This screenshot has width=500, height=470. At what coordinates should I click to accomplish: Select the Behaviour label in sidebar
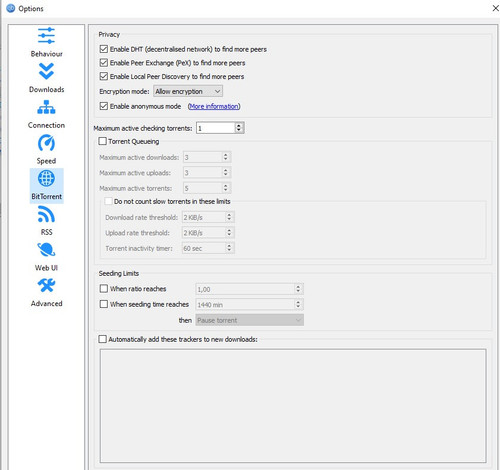(x=46, y=54)
